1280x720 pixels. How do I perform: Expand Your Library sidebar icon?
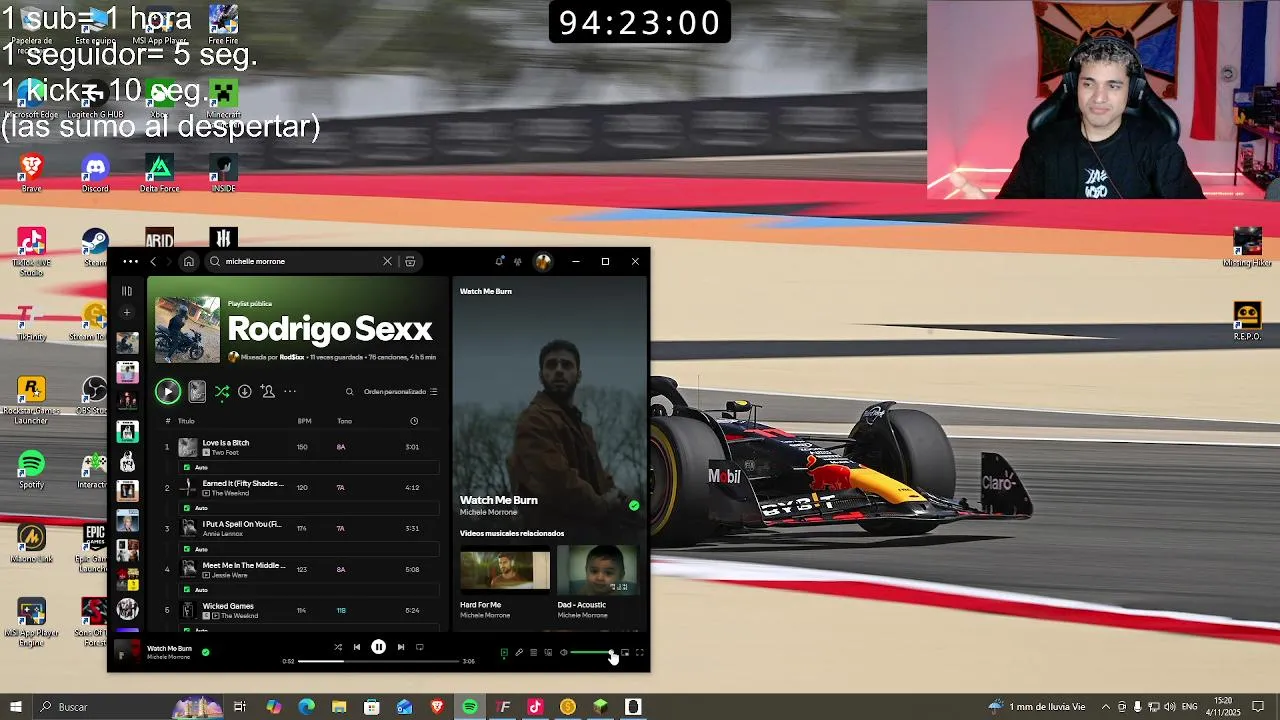(x=127, y=291)
